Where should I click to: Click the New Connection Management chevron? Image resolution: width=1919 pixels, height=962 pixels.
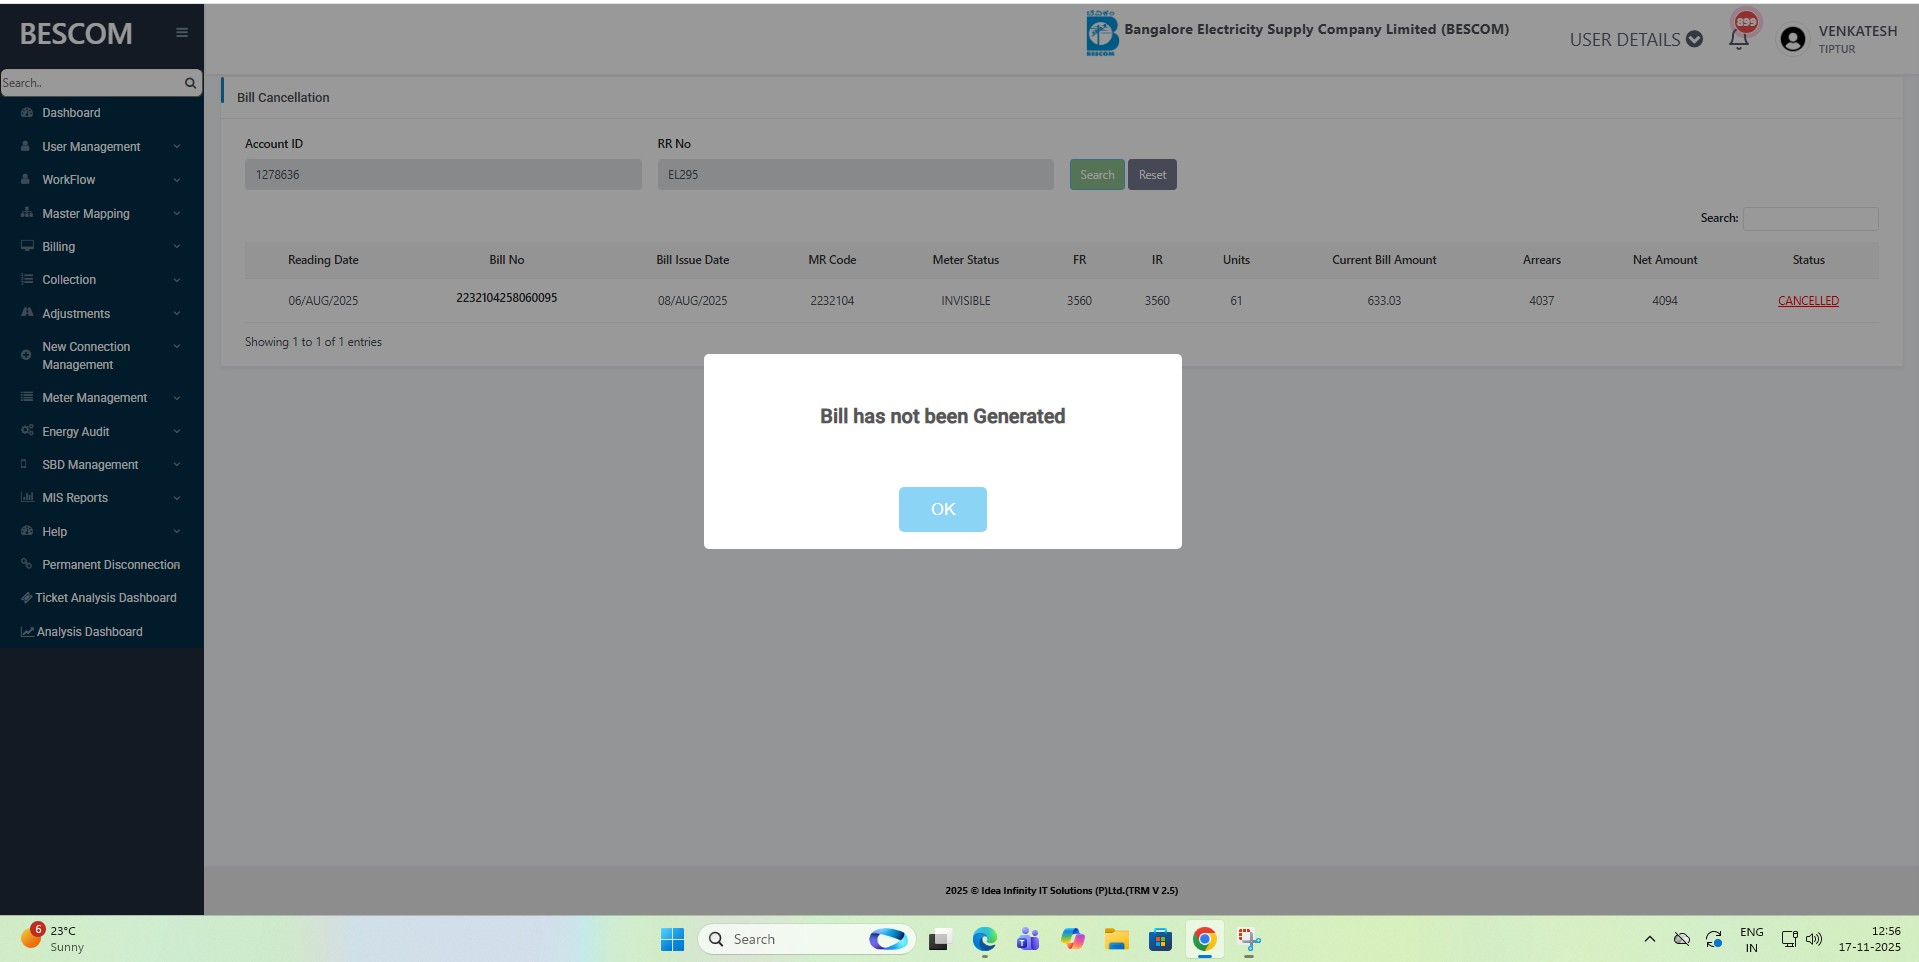(177, 347)
